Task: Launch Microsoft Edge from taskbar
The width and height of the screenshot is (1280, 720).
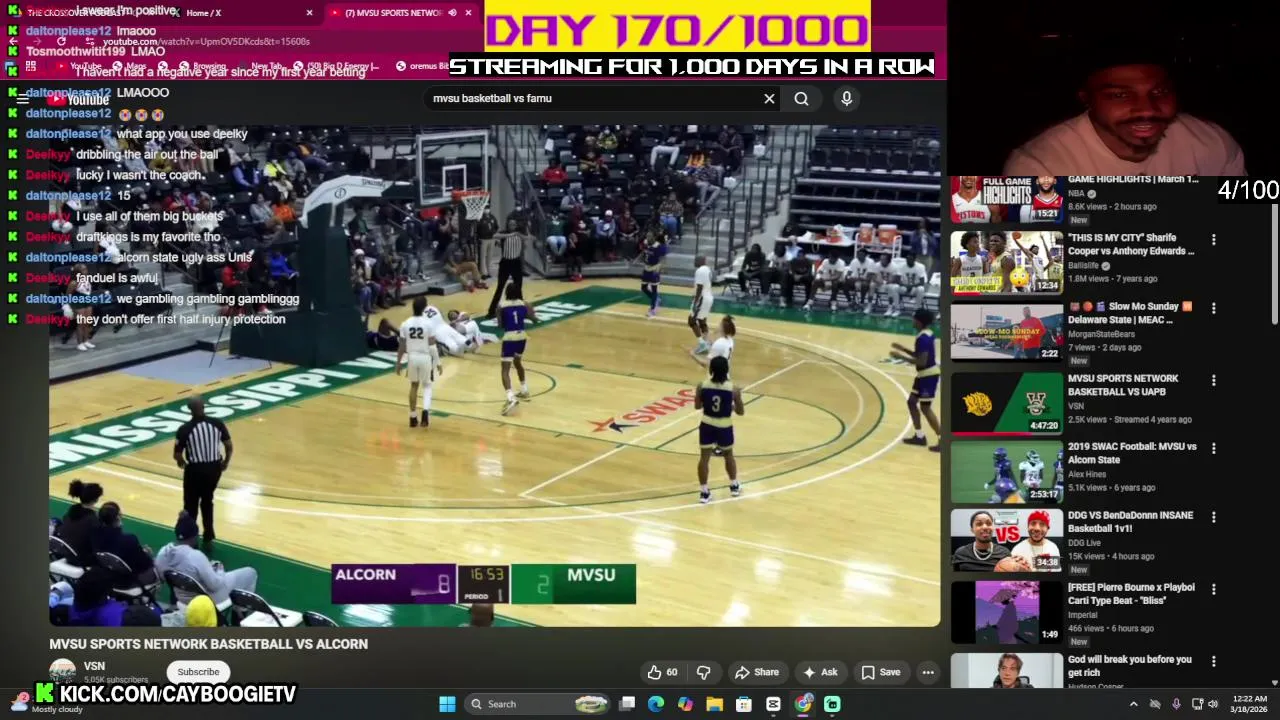Action: [x=656, y=704]
